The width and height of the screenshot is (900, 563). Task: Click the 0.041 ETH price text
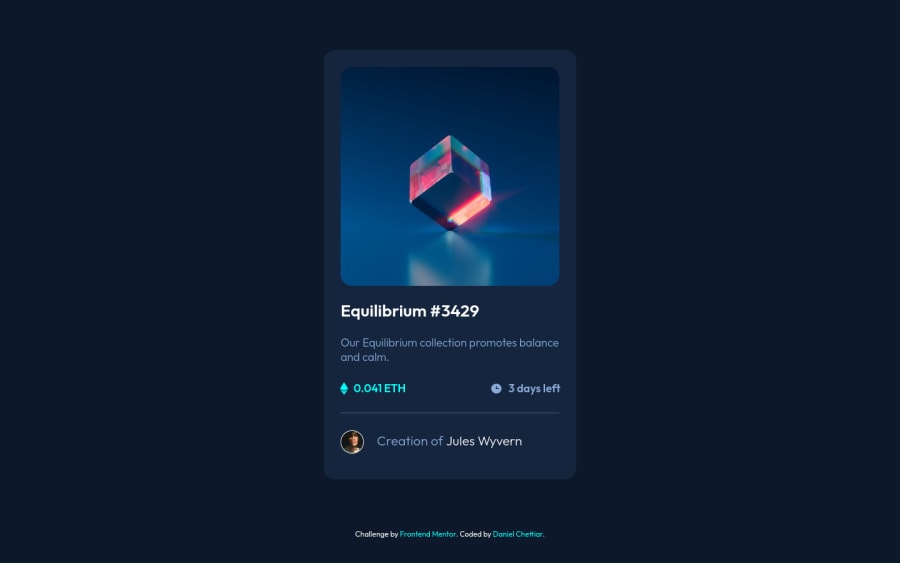pyautogui.click(x=379, y=389)
